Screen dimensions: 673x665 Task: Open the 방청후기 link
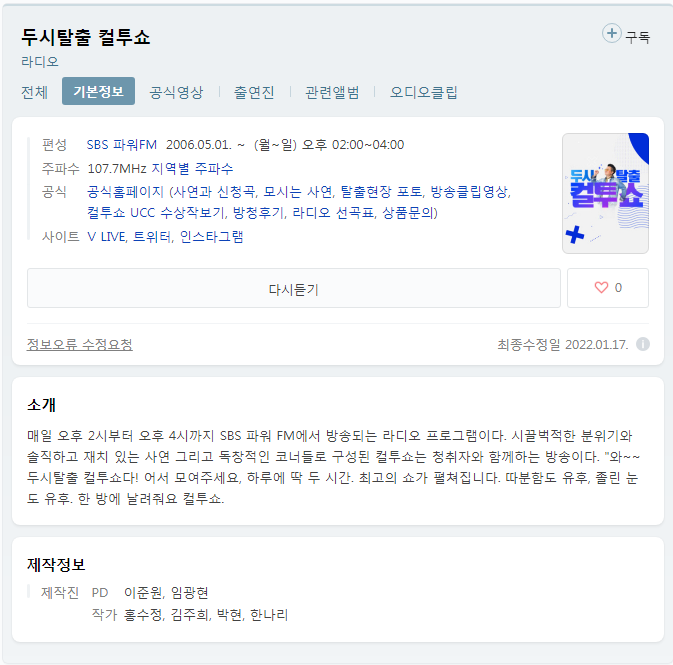point(258,213)
